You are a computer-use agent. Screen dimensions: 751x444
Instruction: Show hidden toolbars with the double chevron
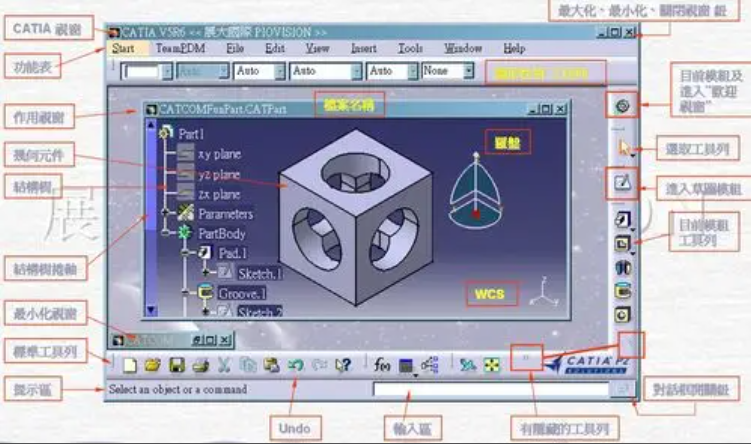(x=526, y=358)
